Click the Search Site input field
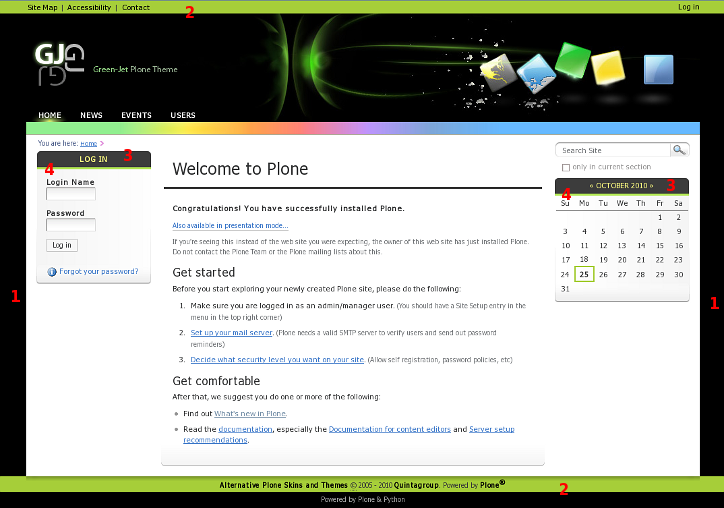Viewport: 724px width, 508px height. coord(613,150)
